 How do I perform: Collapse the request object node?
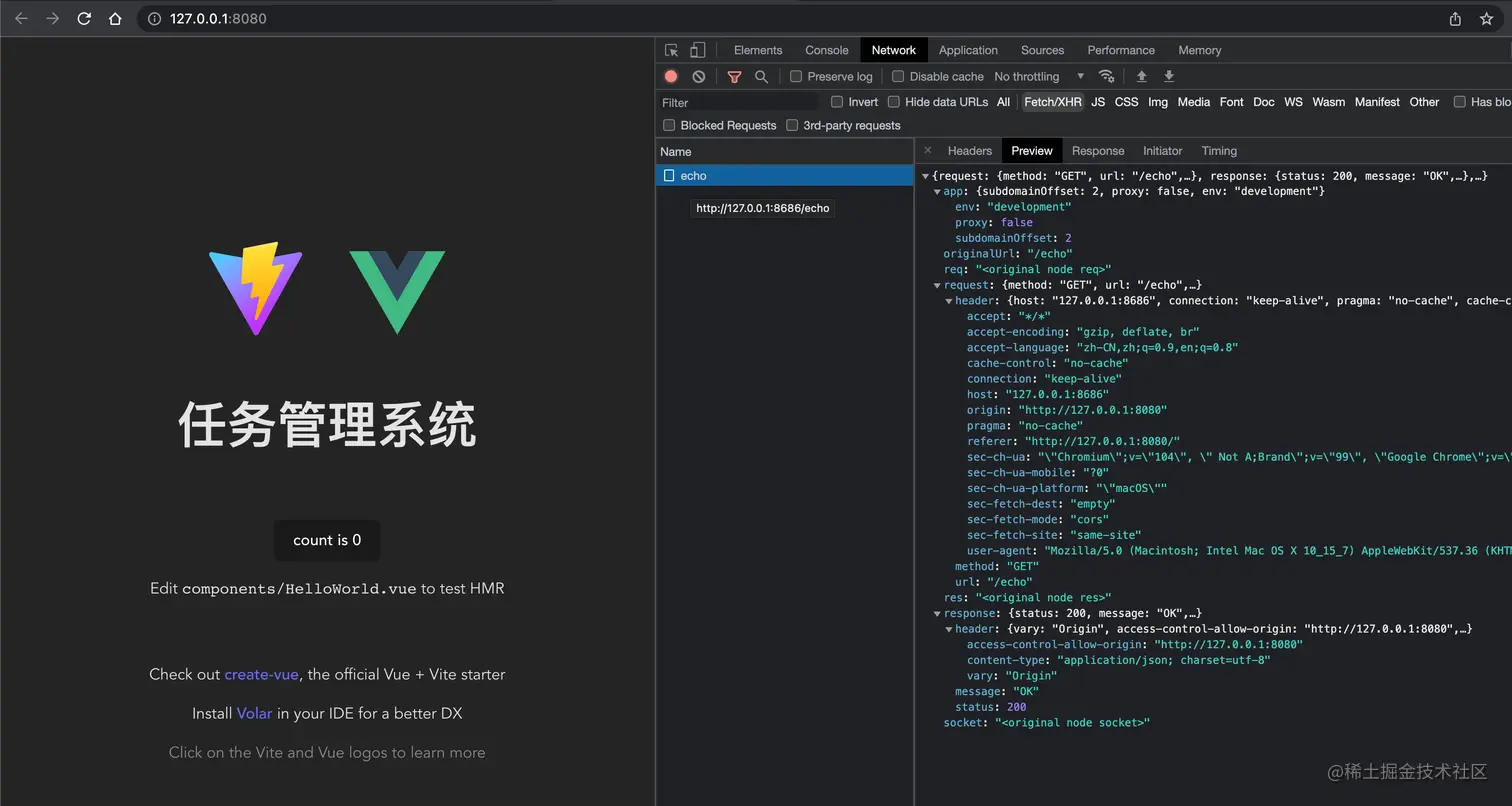coord(937,285)
